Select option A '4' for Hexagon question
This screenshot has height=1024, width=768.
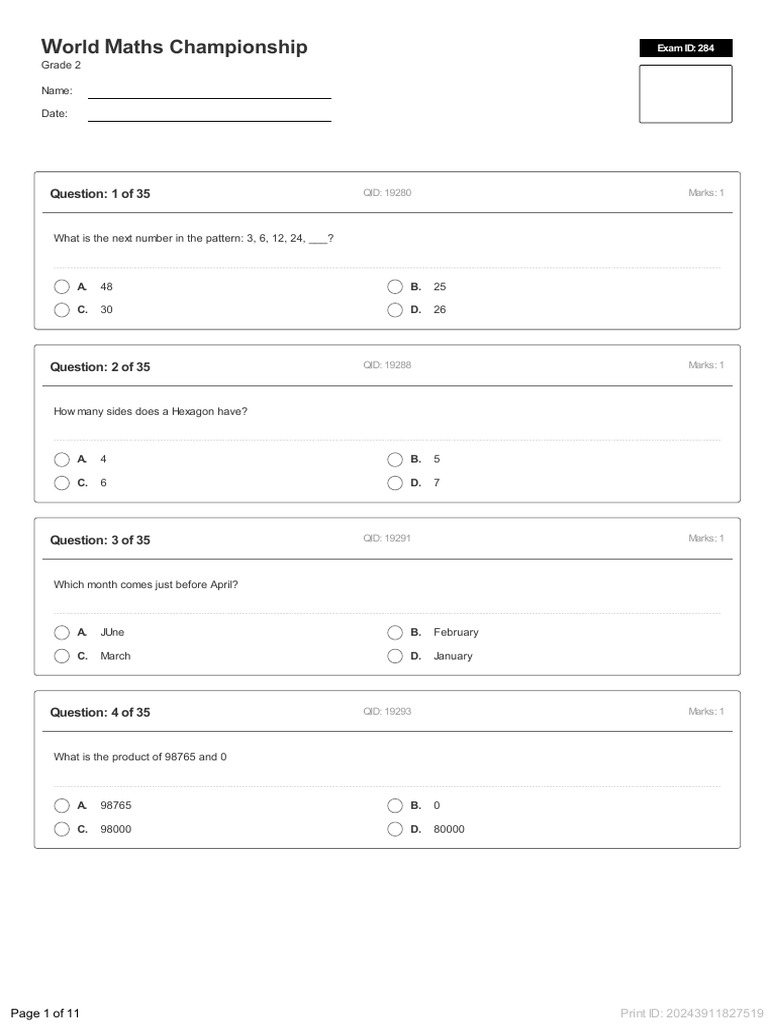tap(62, 460)
